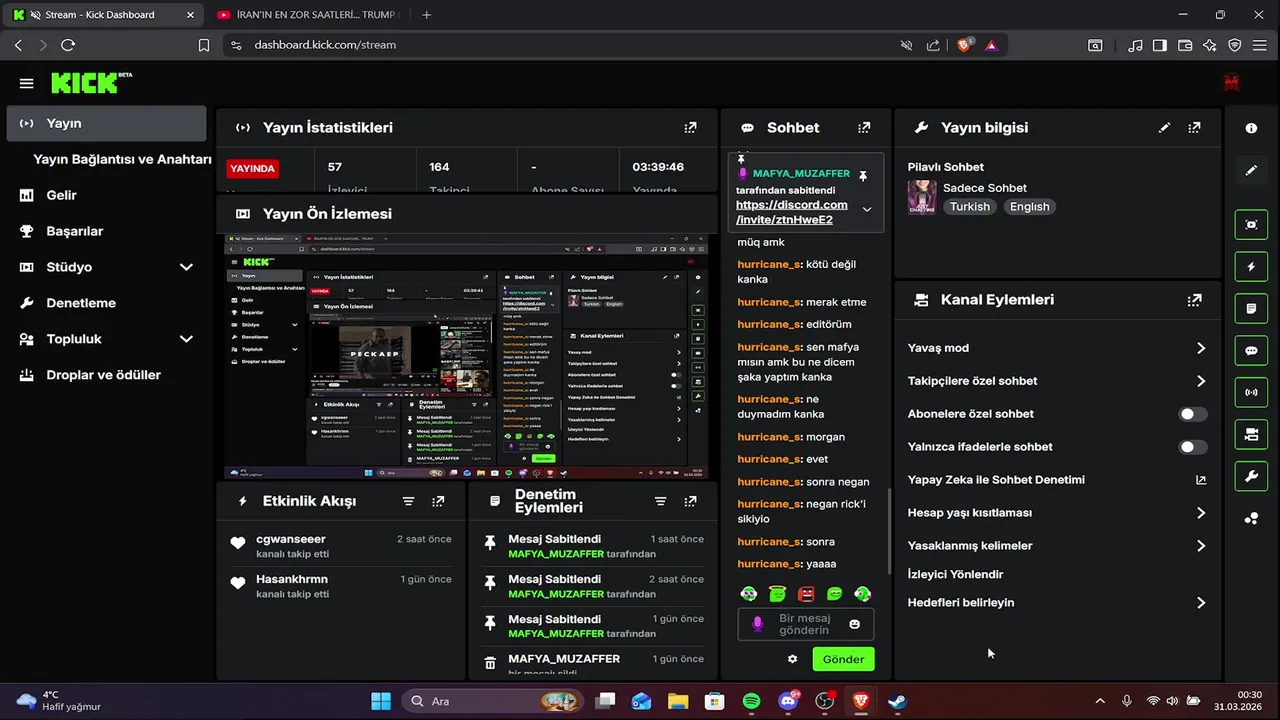Open chat settings gear icon
Image resolution: width=1280 pixels, height=720 pixels.
pos(793,659)
